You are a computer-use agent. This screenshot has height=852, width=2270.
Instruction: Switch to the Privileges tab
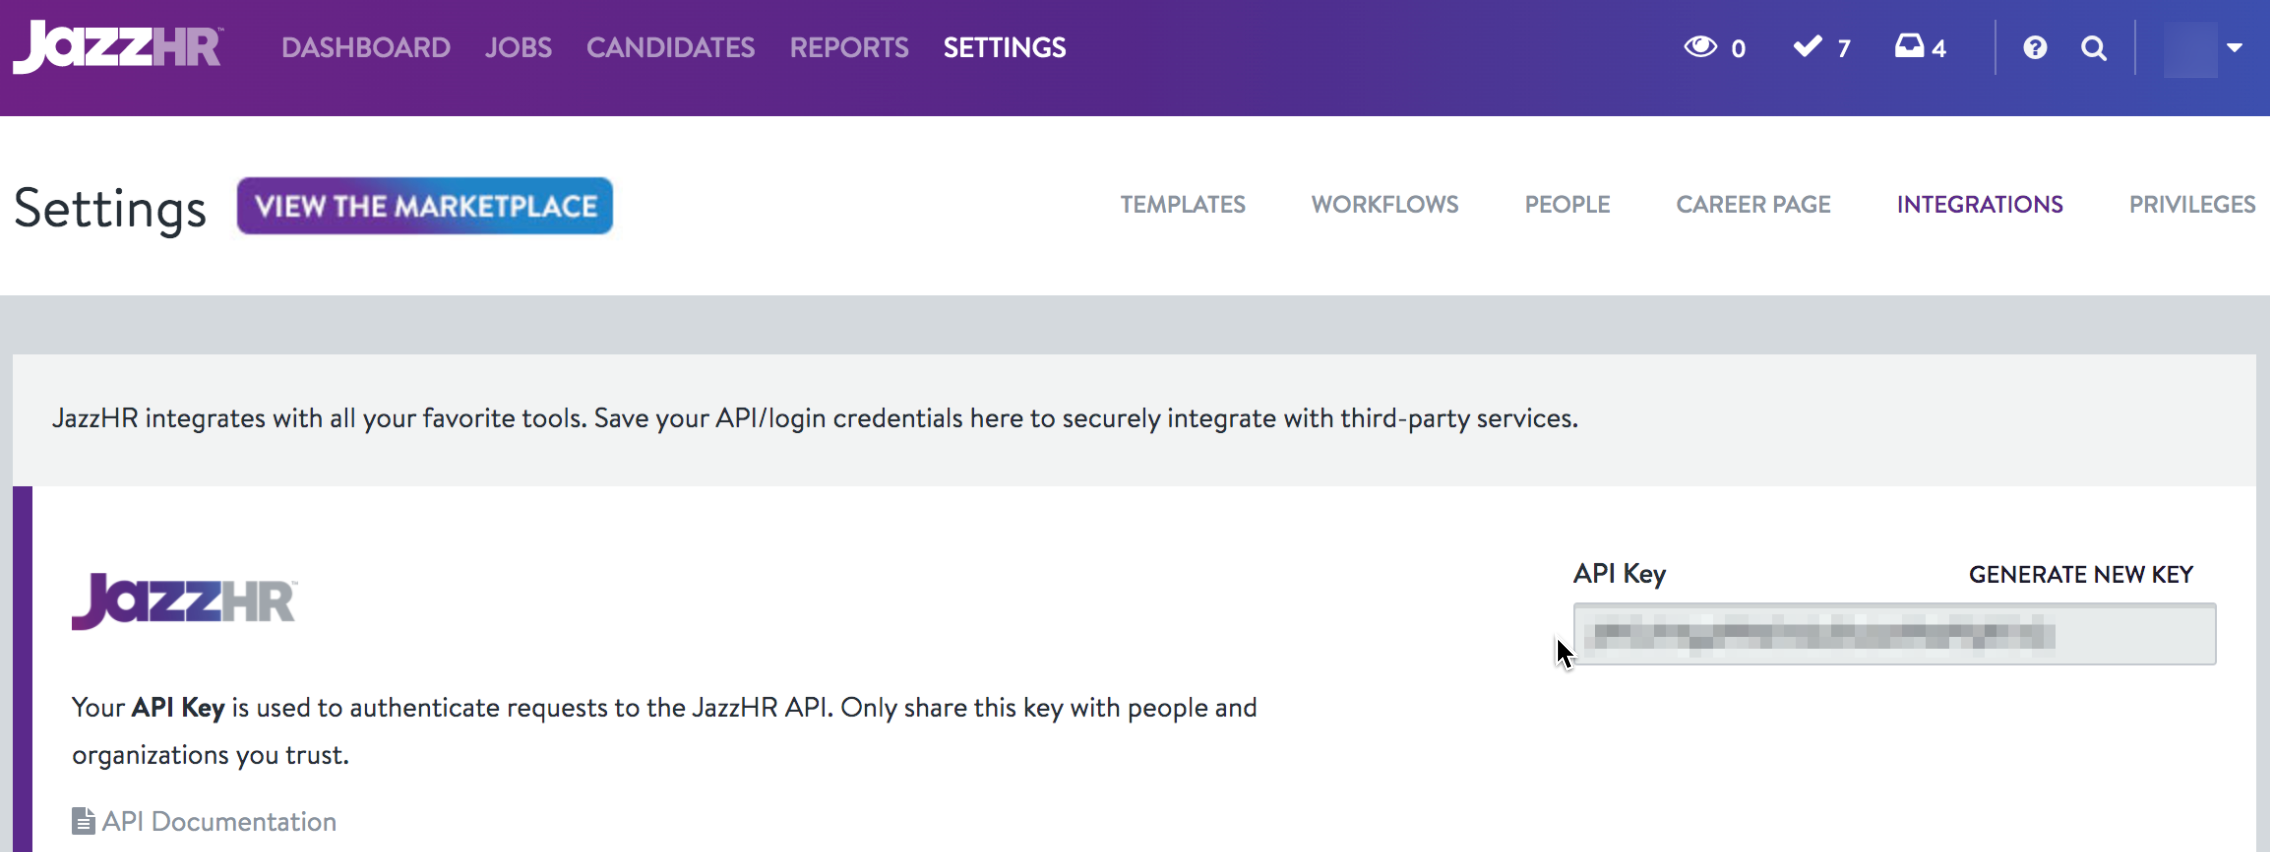[x=2192, y=204]
